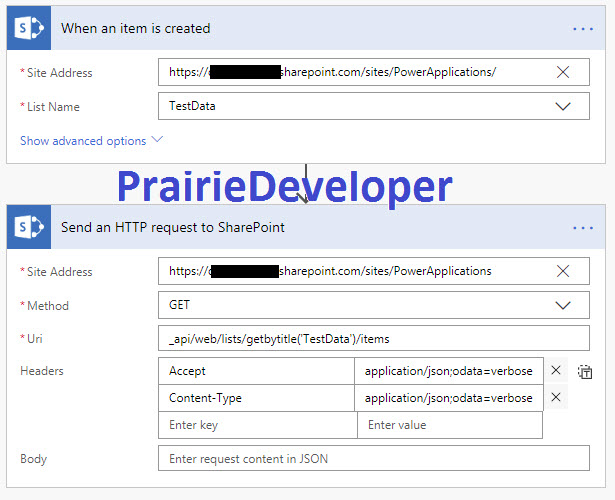Expand the List Name dropdown chevron

(563, 106)
